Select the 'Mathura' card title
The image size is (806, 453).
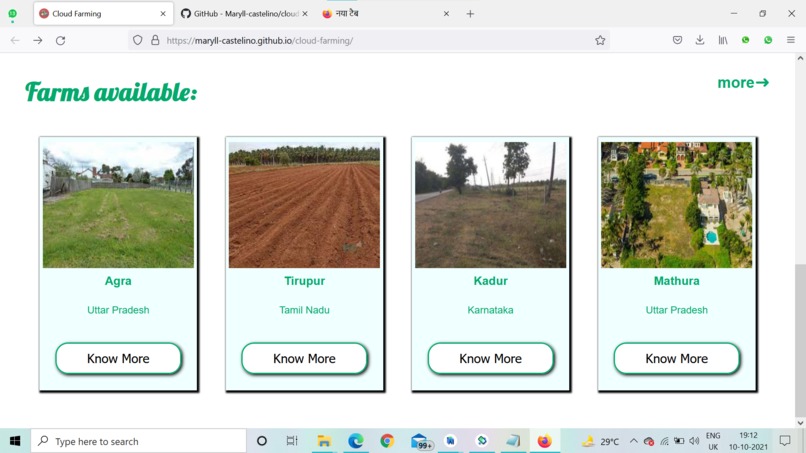[676, 281]
